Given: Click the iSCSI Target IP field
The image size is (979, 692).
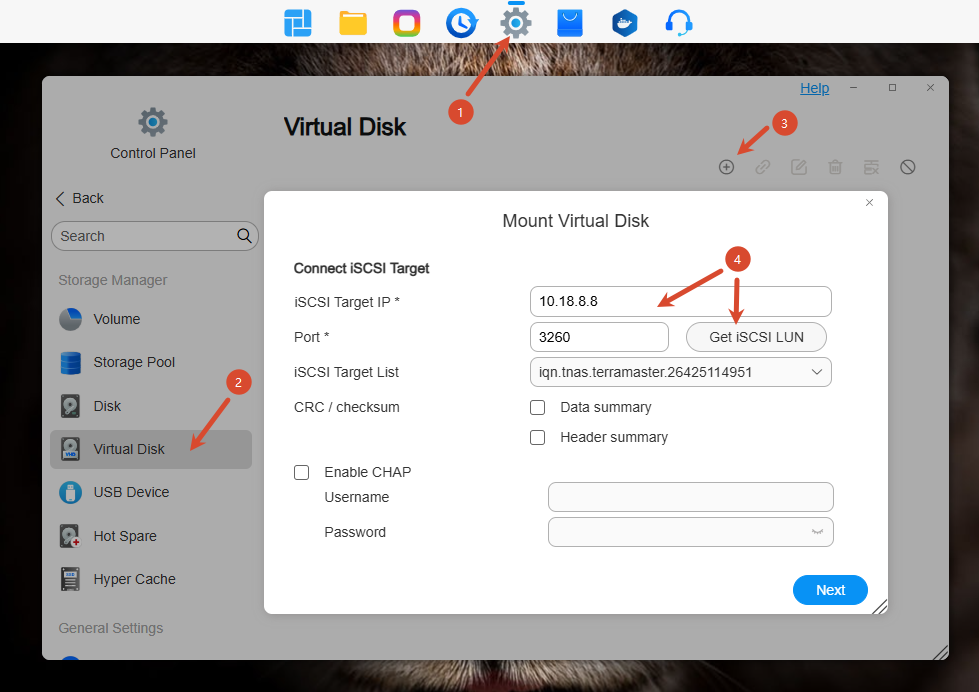Looking at the screenshot, I should (681, 302).
